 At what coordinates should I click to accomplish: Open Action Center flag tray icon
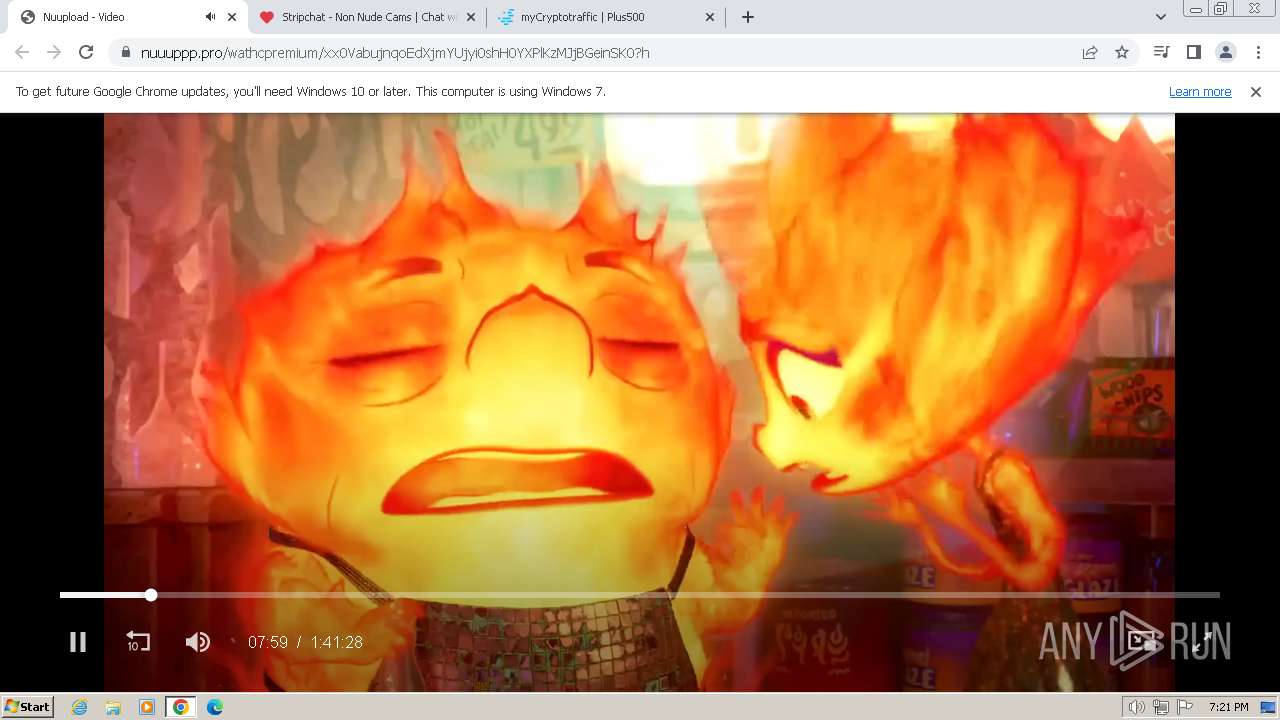click(1185, 707)
